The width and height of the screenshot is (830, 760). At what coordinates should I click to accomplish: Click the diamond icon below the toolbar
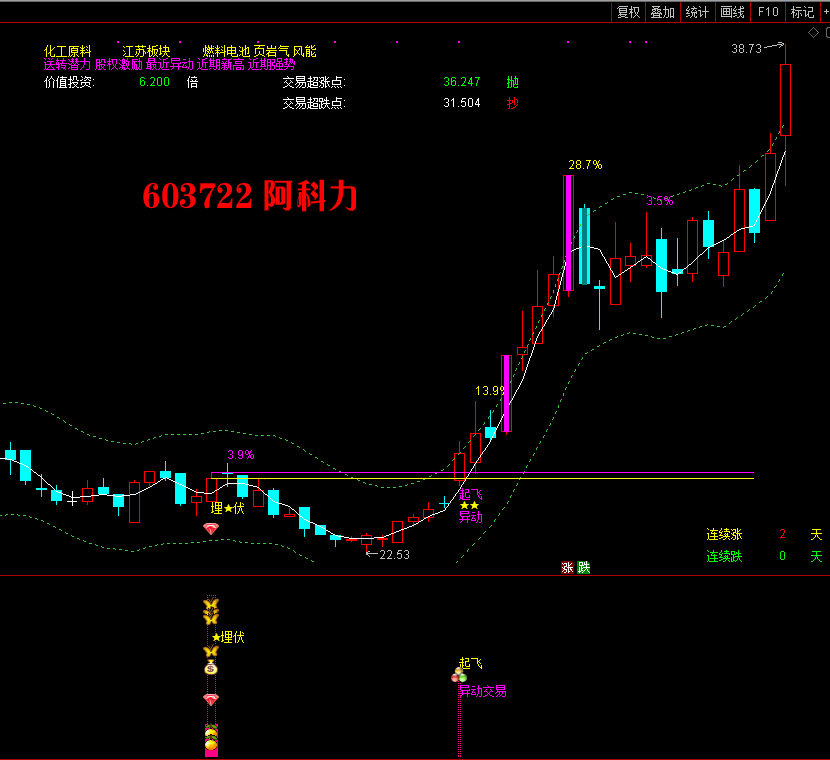tap(813, 34)
